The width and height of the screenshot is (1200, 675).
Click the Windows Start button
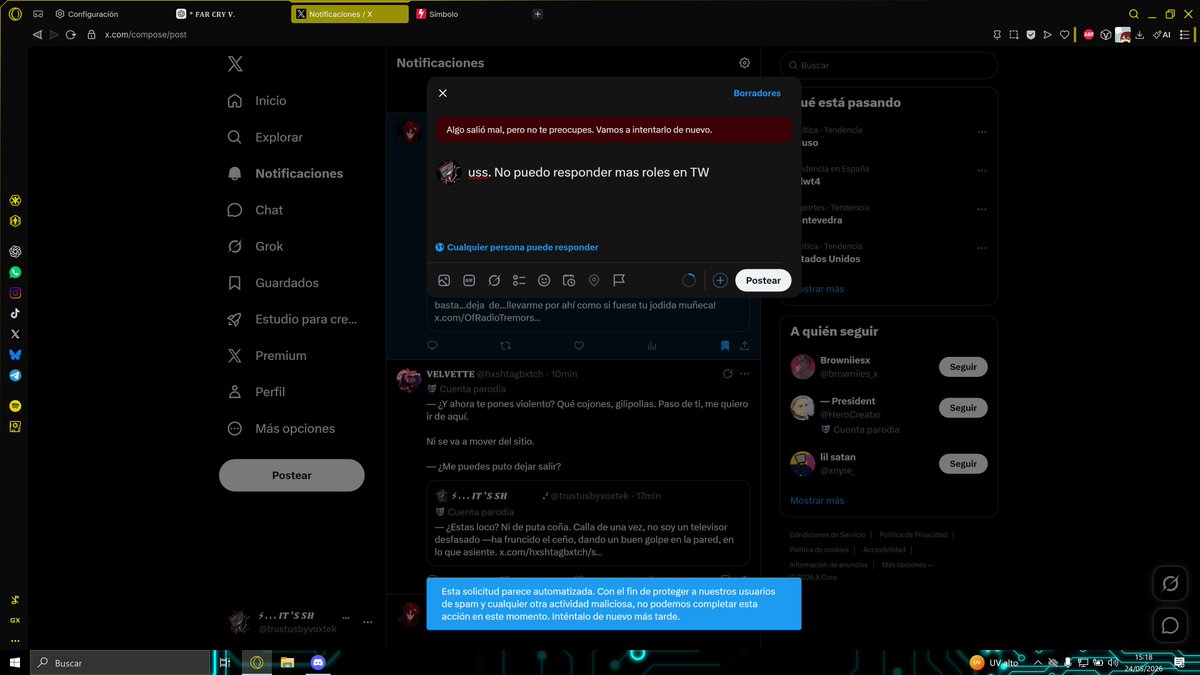14,663
